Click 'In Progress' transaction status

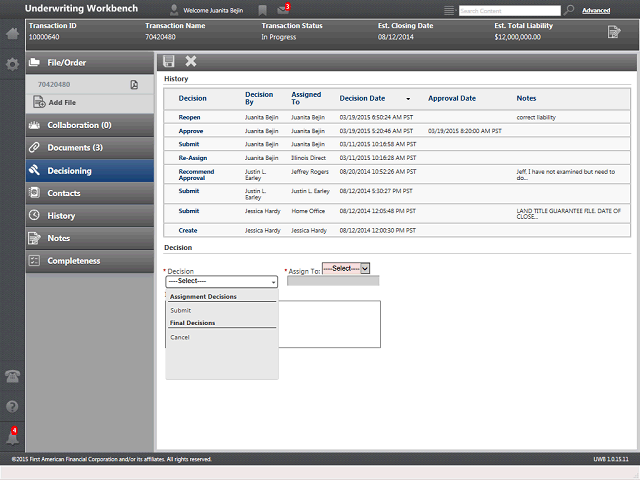tap(279, 37)
